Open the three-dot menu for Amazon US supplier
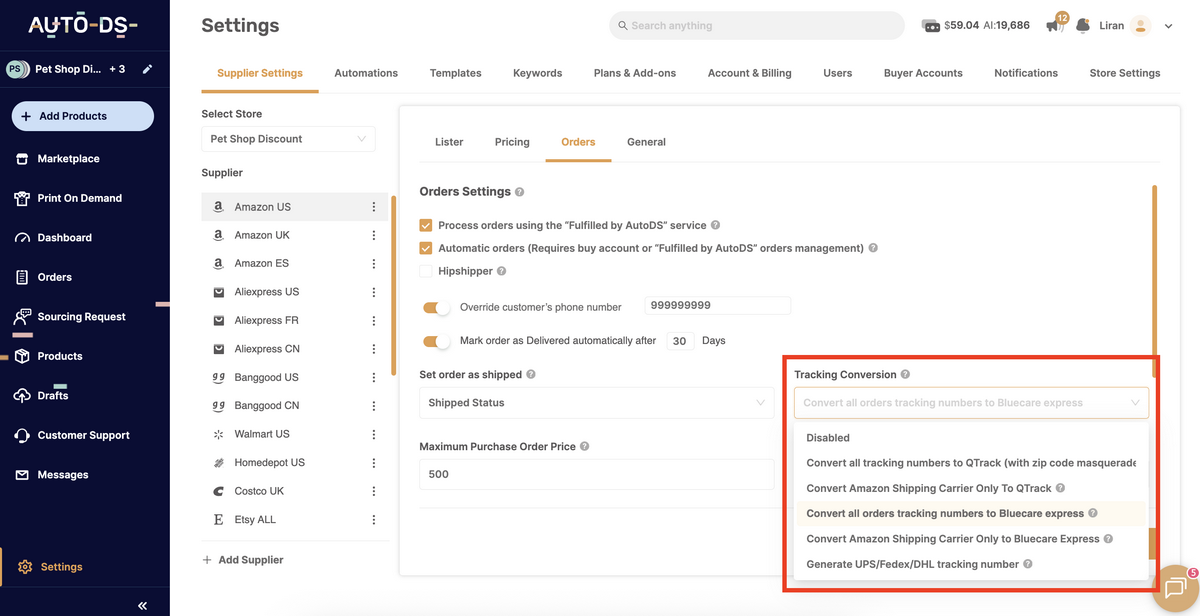The height and width of the screenshot is (616, 1200). coord(373,206)
